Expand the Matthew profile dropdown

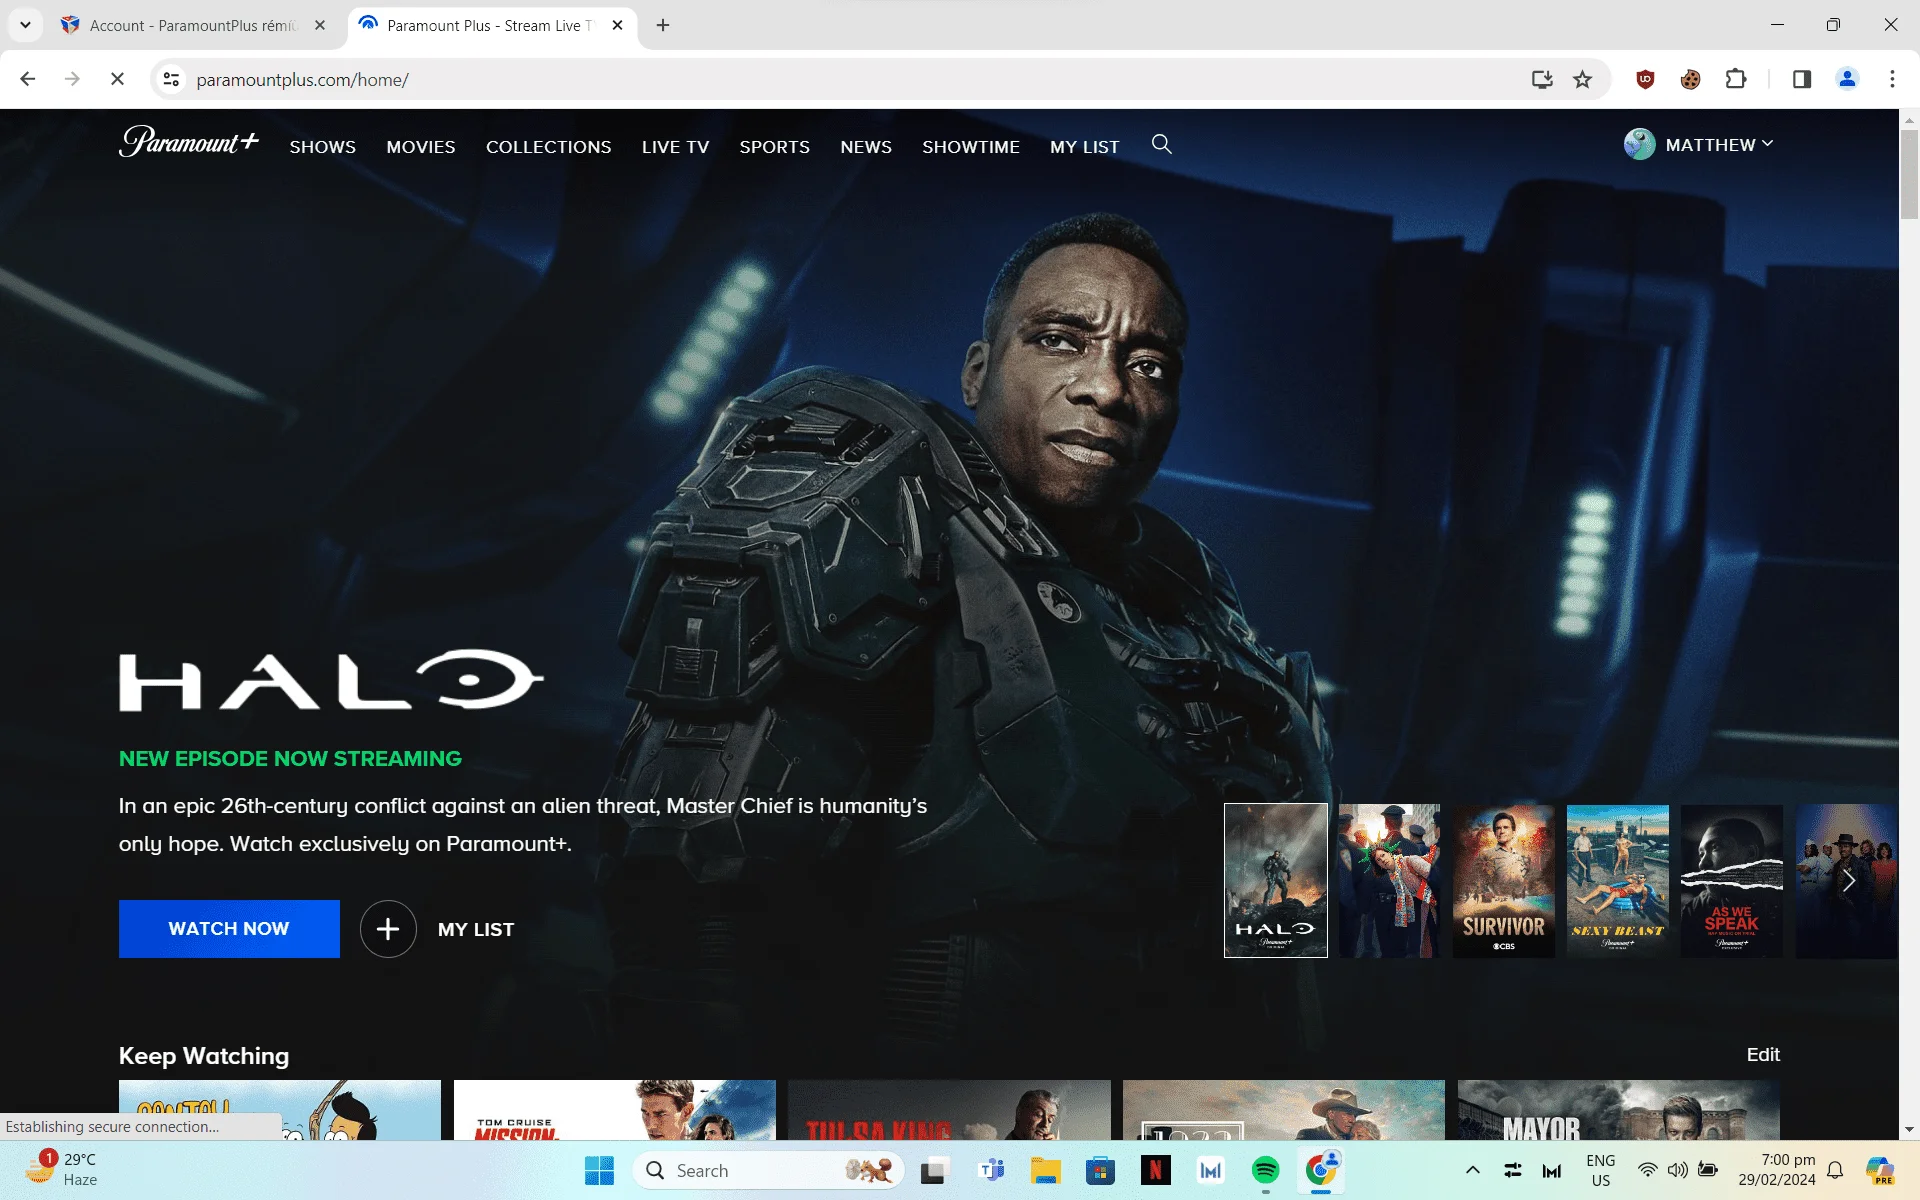click(x=1767, y=144)
